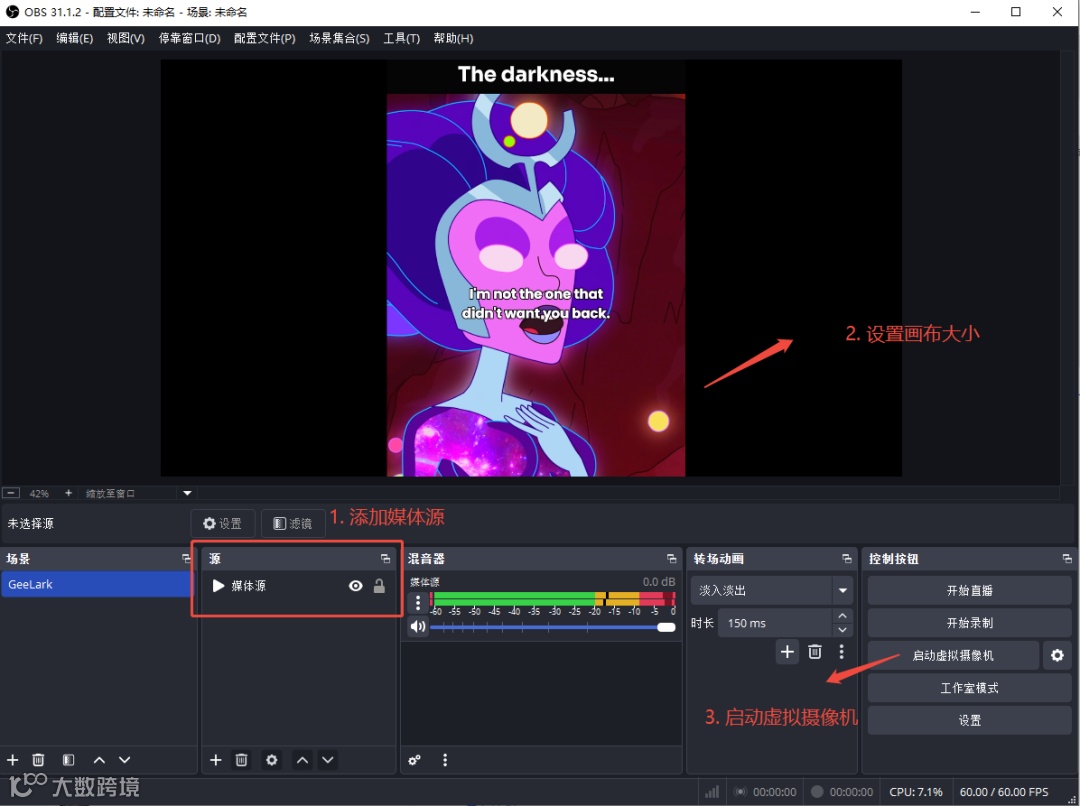
Task: Zoom in preview plus button
Action: click(68, 493)
